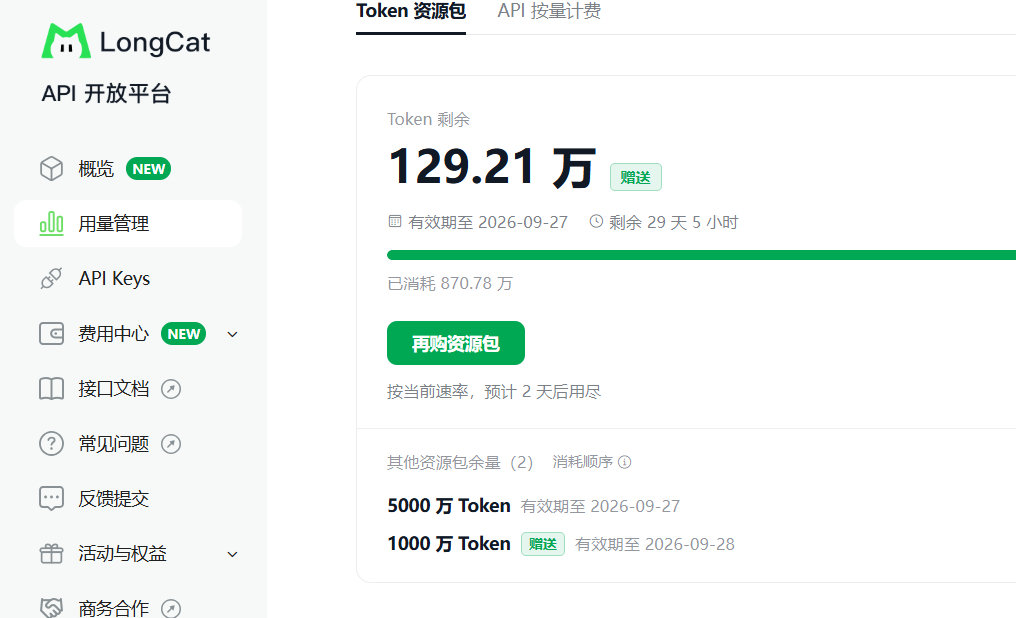Click the FAQ question mark icon
This screenshot has height=618, width=1016.
(x=51, y=444)
